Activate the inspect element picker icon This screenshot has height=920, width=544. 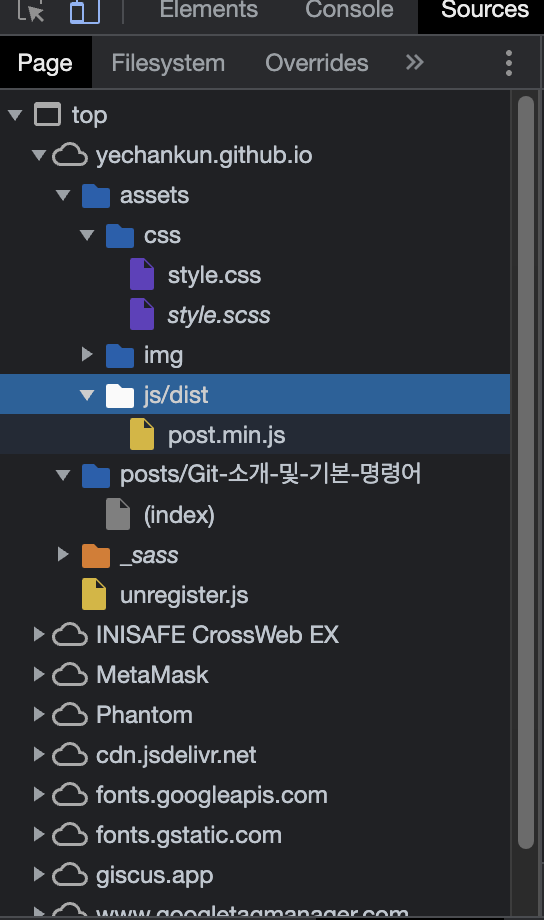31,11
